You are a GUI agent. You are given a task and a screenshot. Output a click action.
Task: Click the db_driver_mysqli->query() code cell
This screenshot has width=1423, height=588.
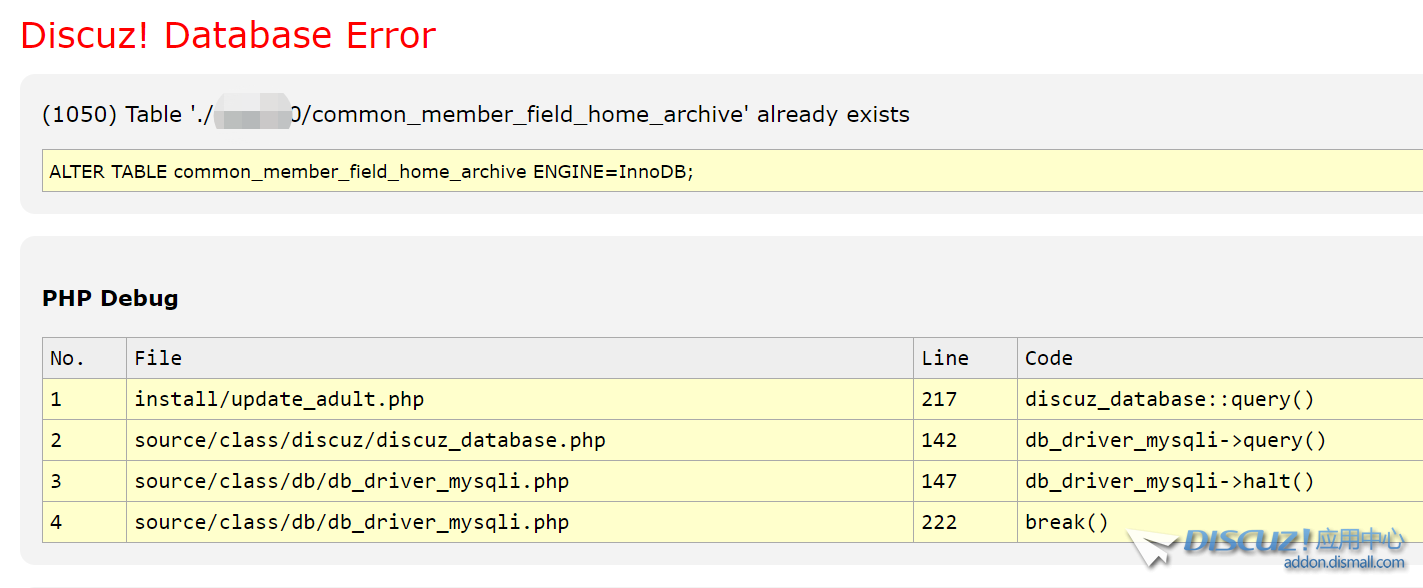(x=1175, y=440)
